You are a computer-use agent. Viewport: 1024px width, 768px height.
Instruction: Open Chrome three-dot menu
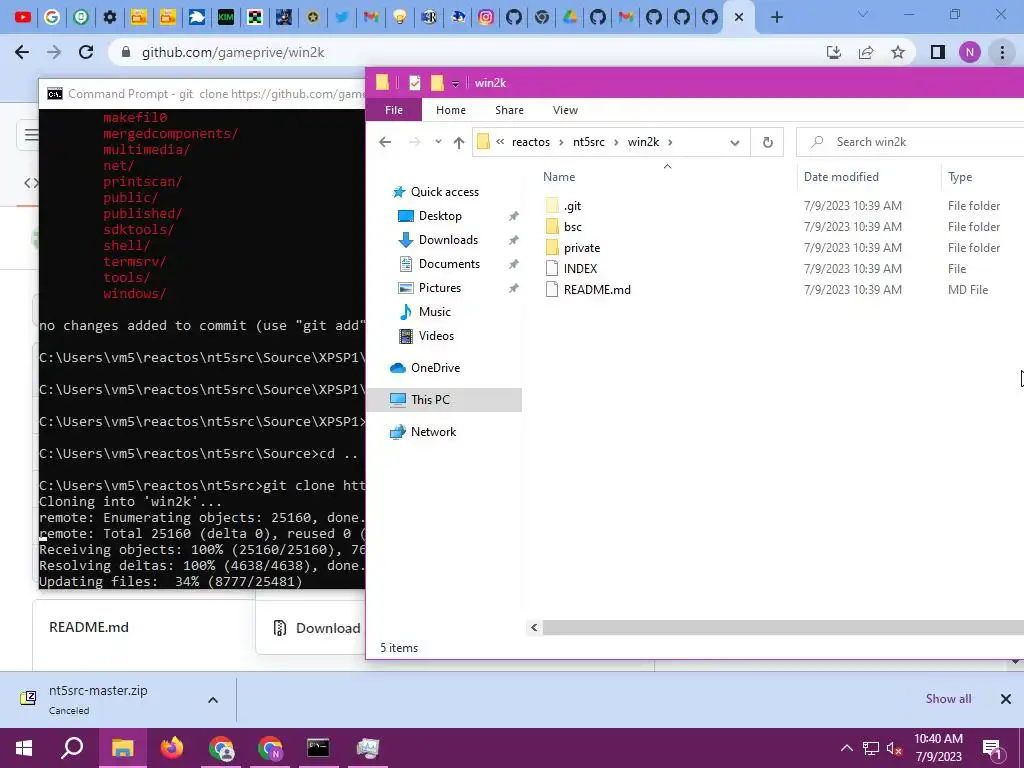point(1002,52)
